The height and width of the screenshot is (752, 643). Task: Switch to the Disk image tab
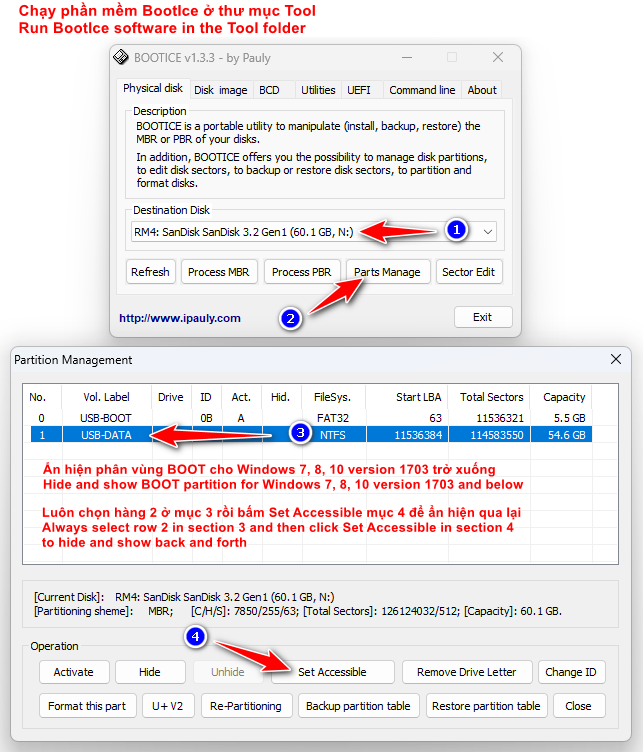click(220, 90)
